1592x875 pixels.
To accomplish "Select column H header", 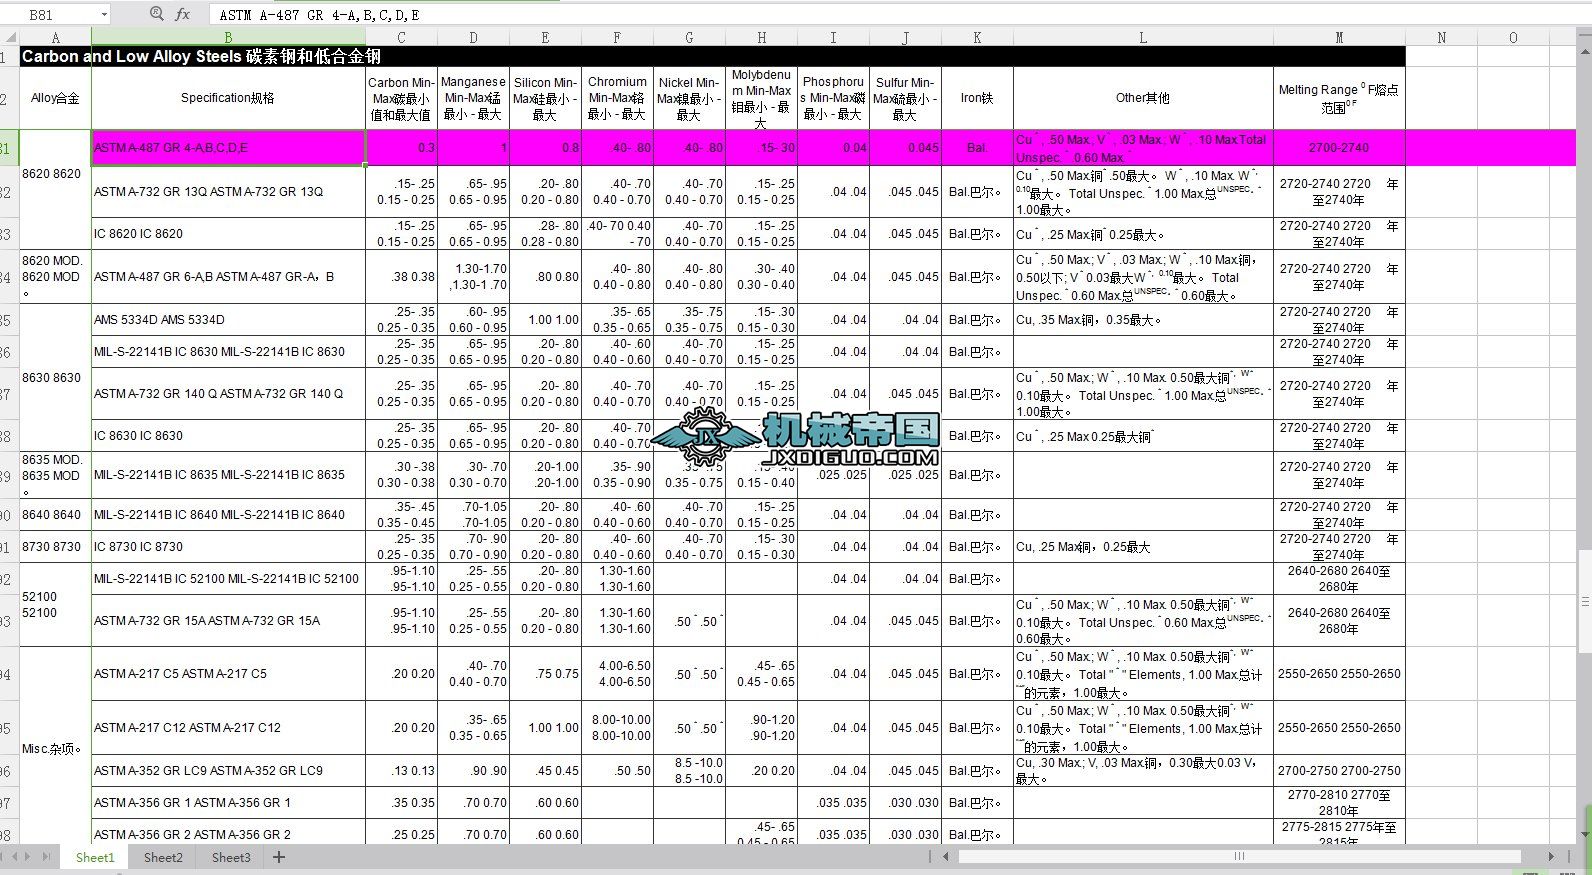I will click(x=761, y=38).
